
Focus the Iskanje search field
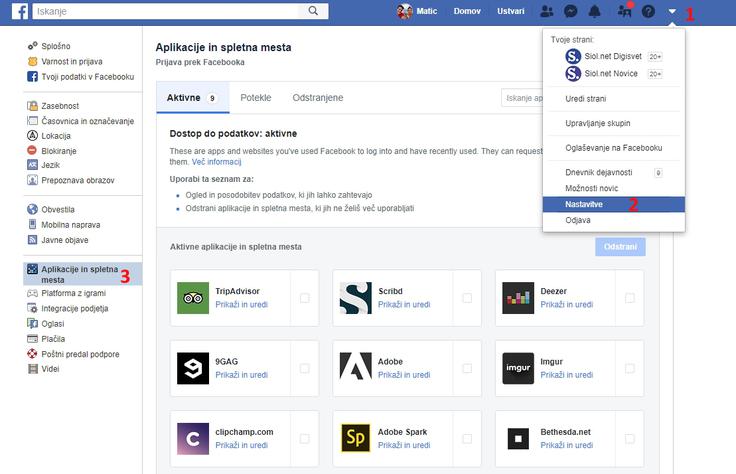point(166,11)
